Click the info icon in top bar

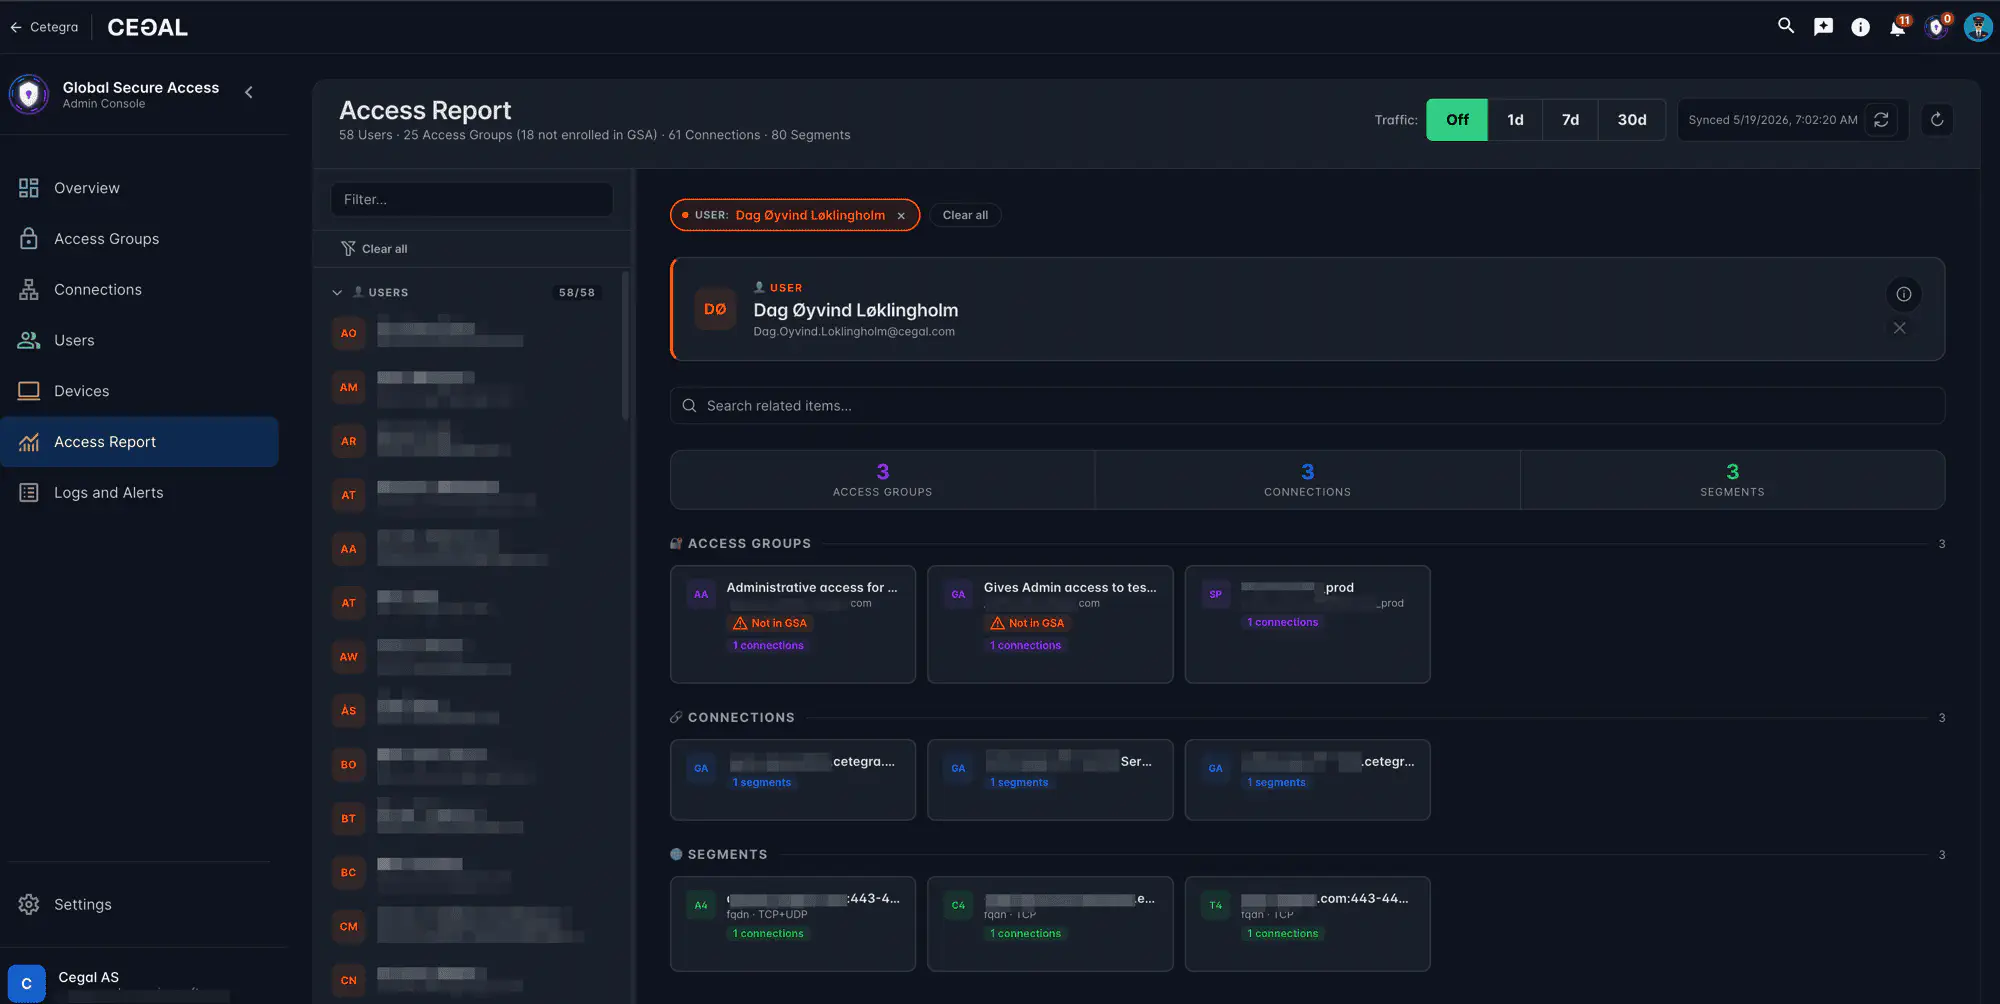(1860, 27)
